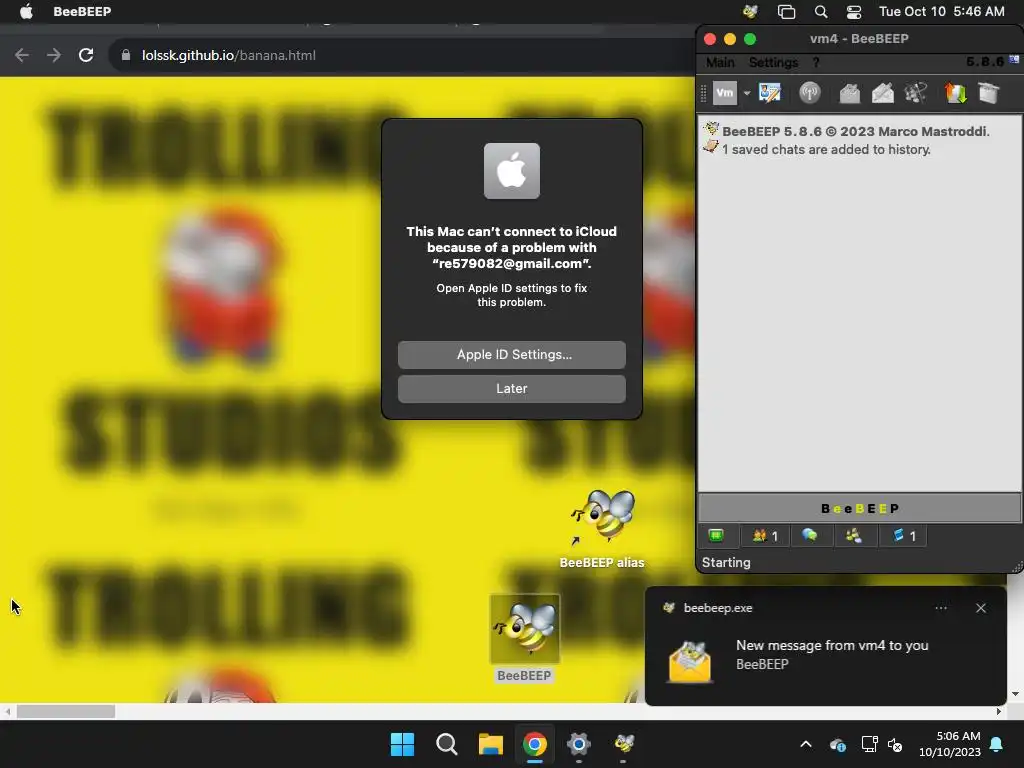Click the Apple logo icon in the dialog

(x=511, y=170)
